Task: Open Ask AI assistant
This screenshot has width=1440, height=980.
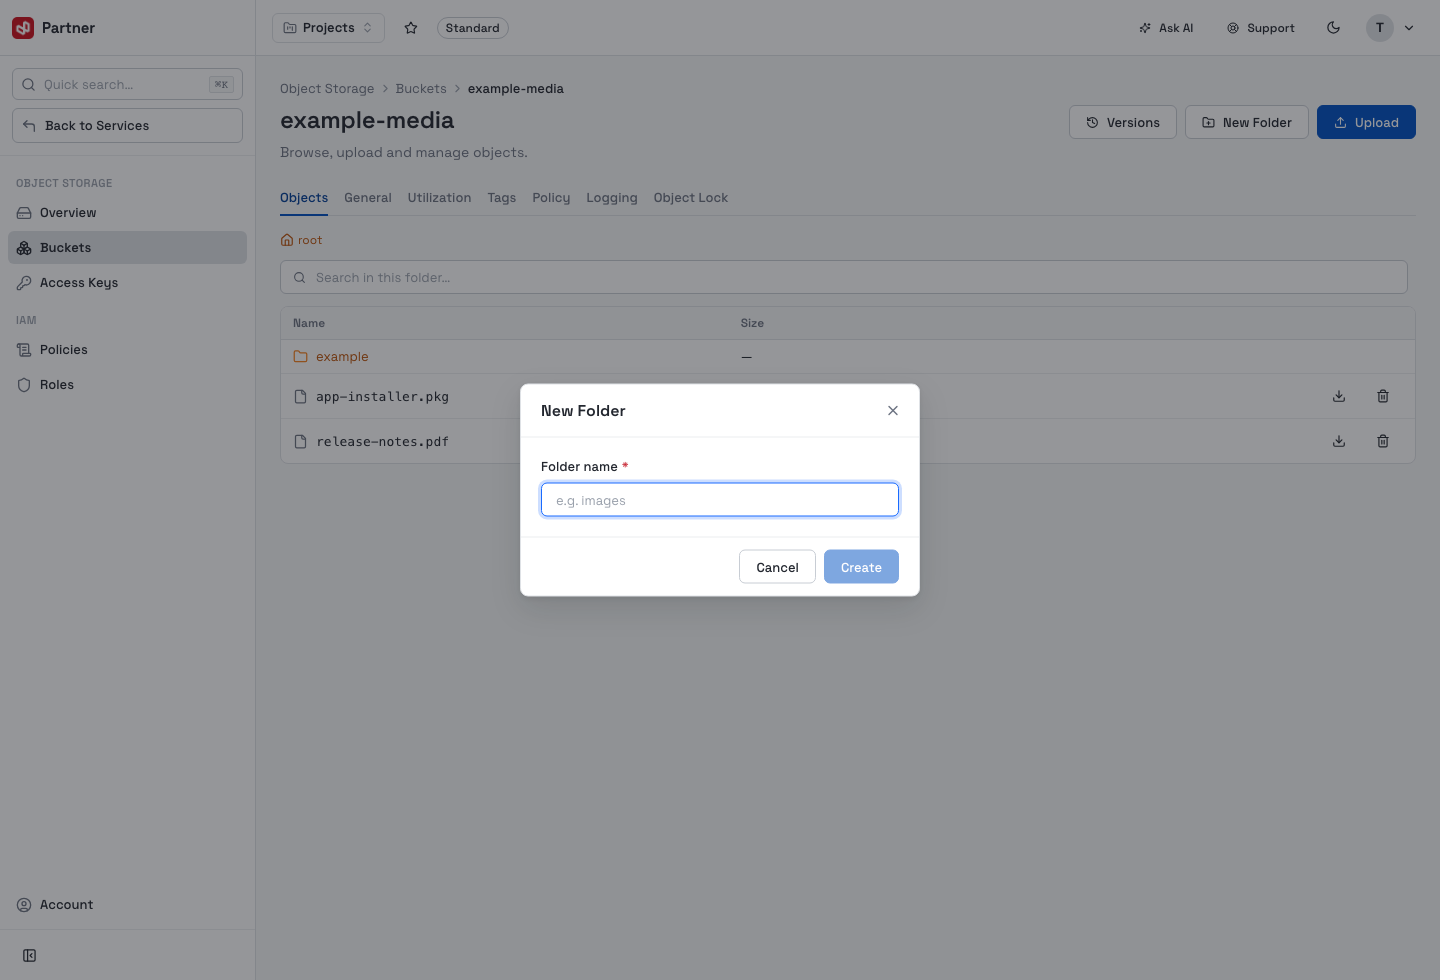Action: [x=1166, y=28]
